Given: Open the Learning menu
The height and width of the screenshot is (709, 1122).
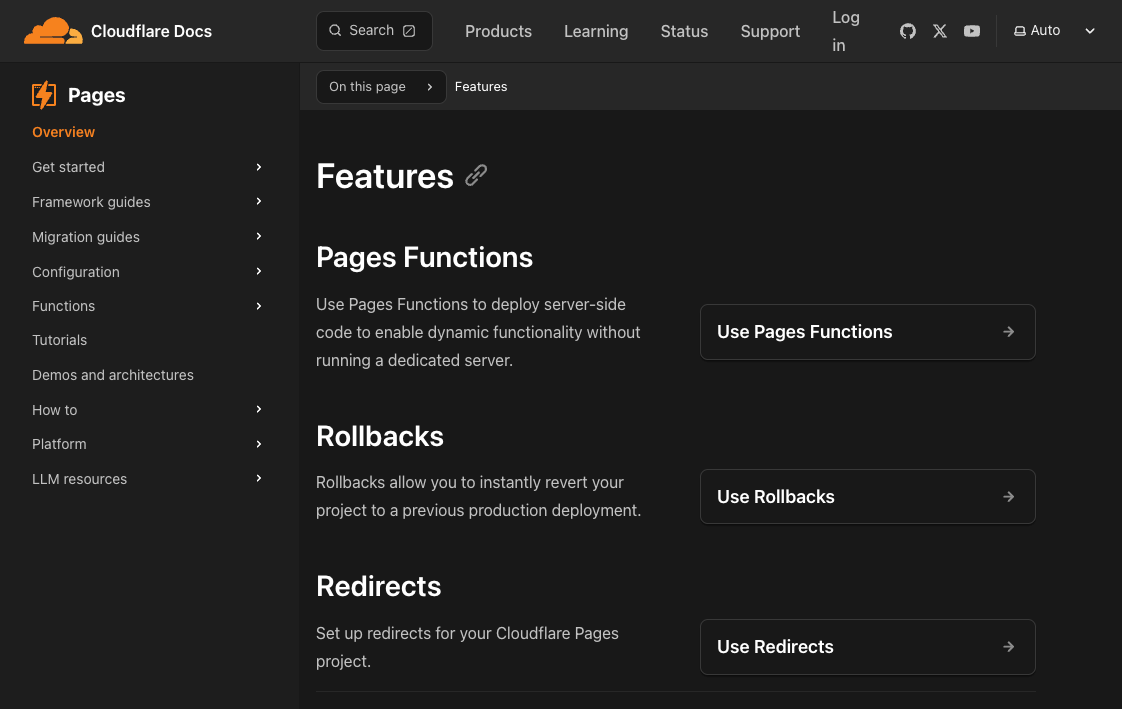Looking at the screenshot, I should click(596, 31).
